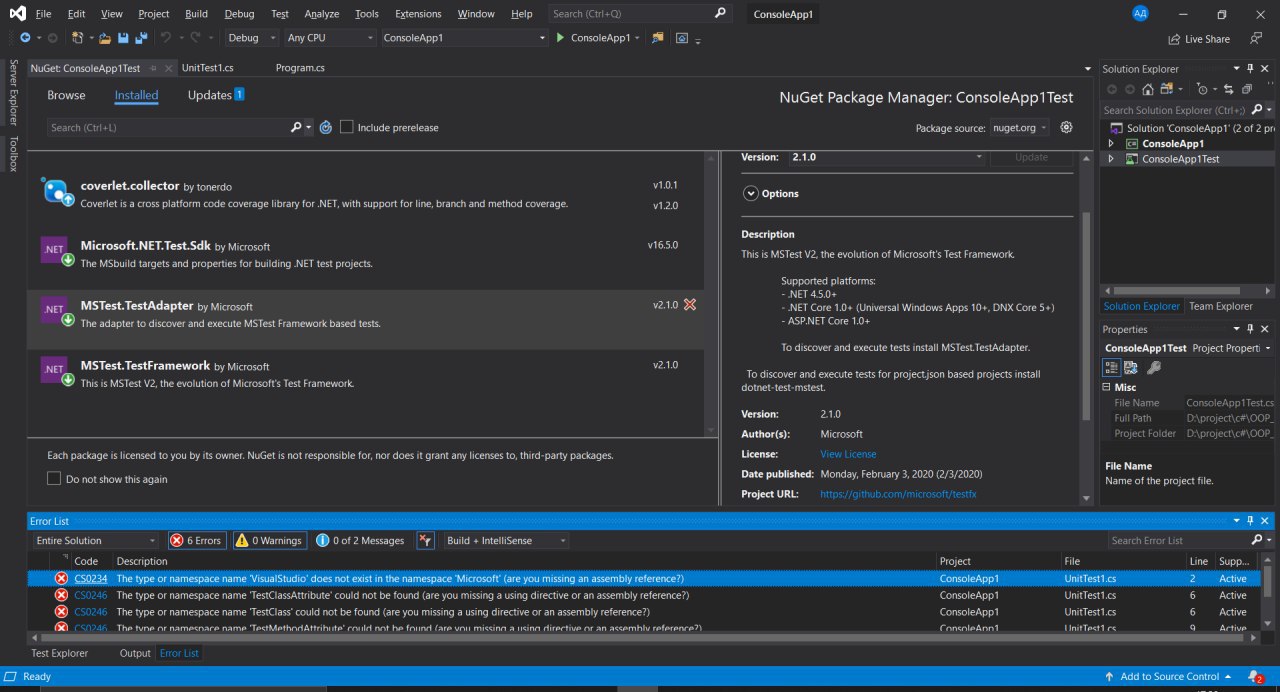Toggle the 6 Errors filter

tap(196, 540)
